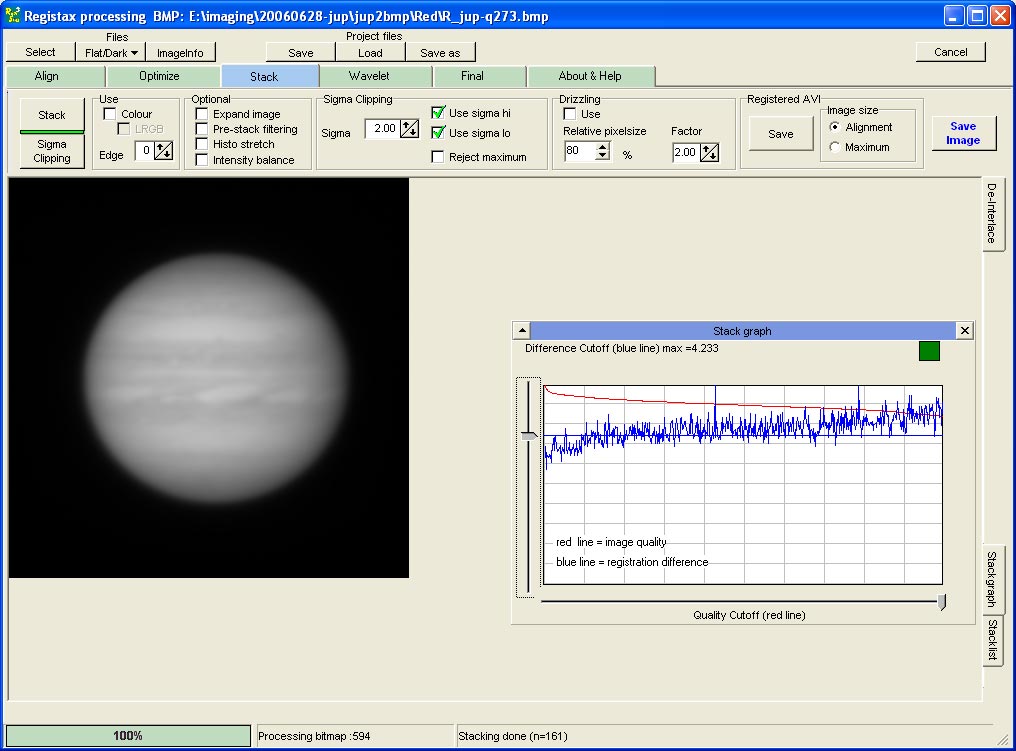Enable Reject maximum checkbox
1016x751 pixels.
pos(438,157)
